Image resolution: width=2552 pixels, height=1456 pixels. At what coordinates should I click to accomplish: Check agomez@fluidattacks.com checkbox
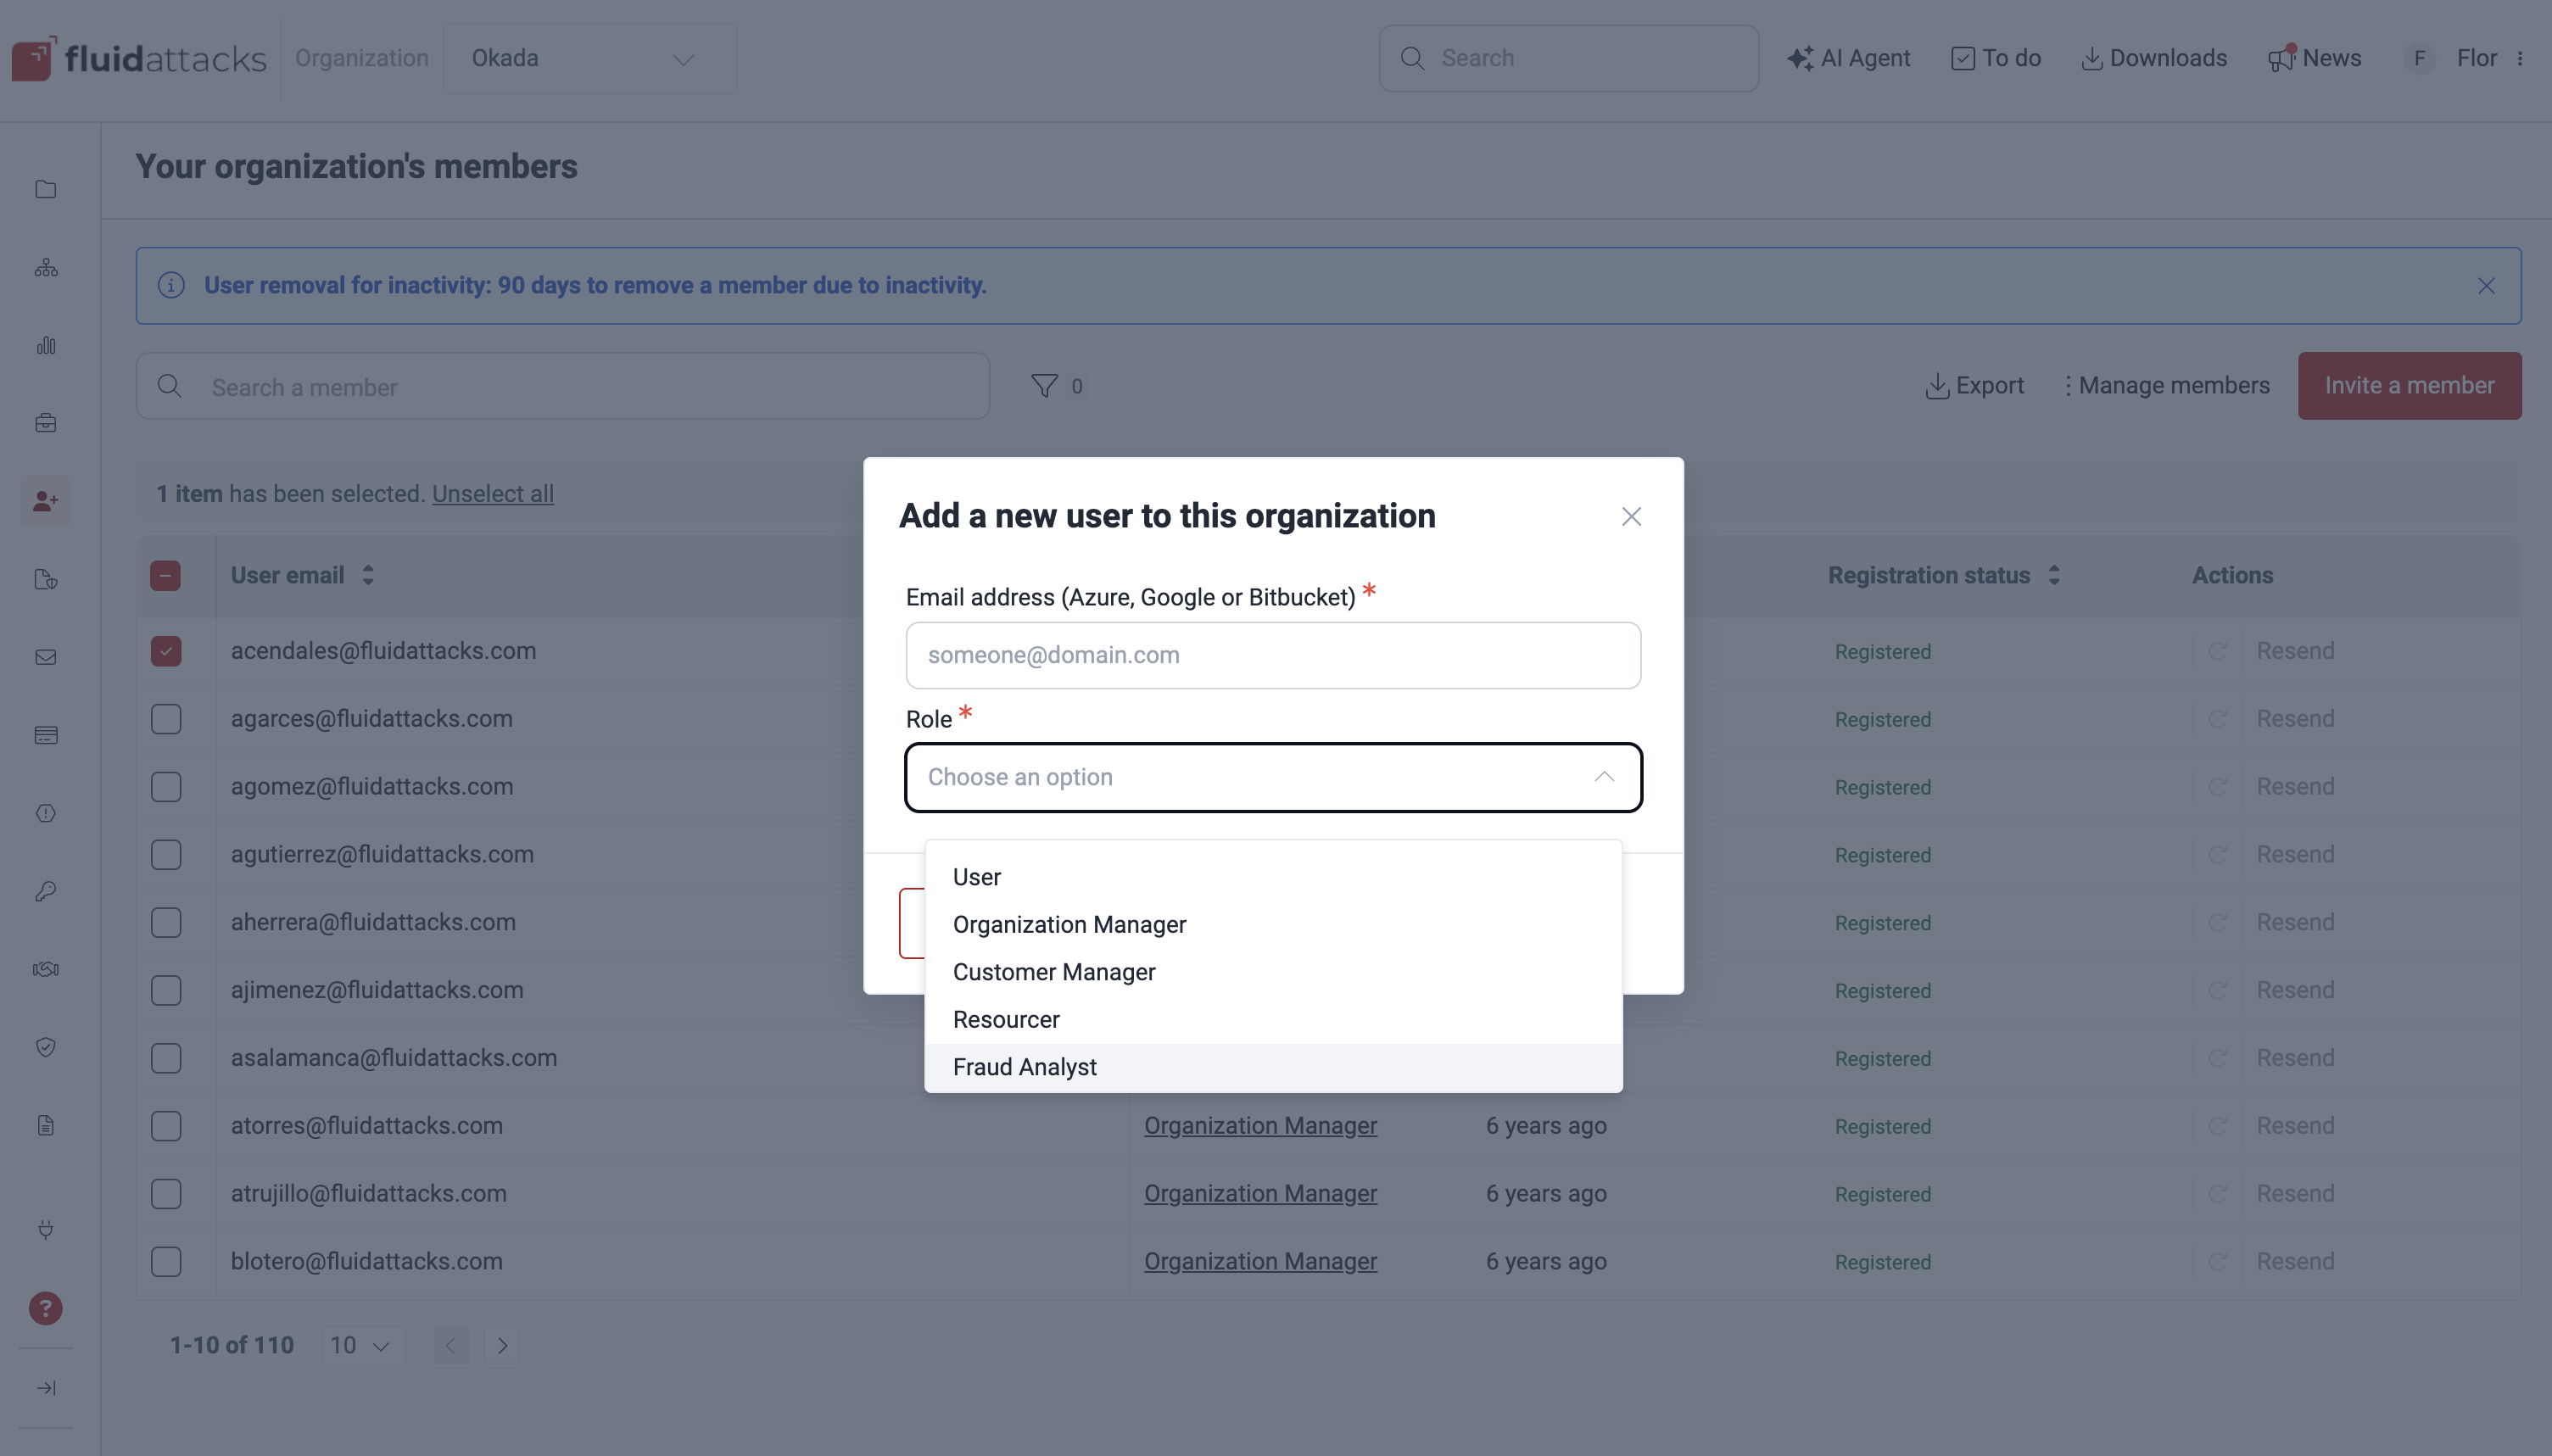tap(166, 787)
